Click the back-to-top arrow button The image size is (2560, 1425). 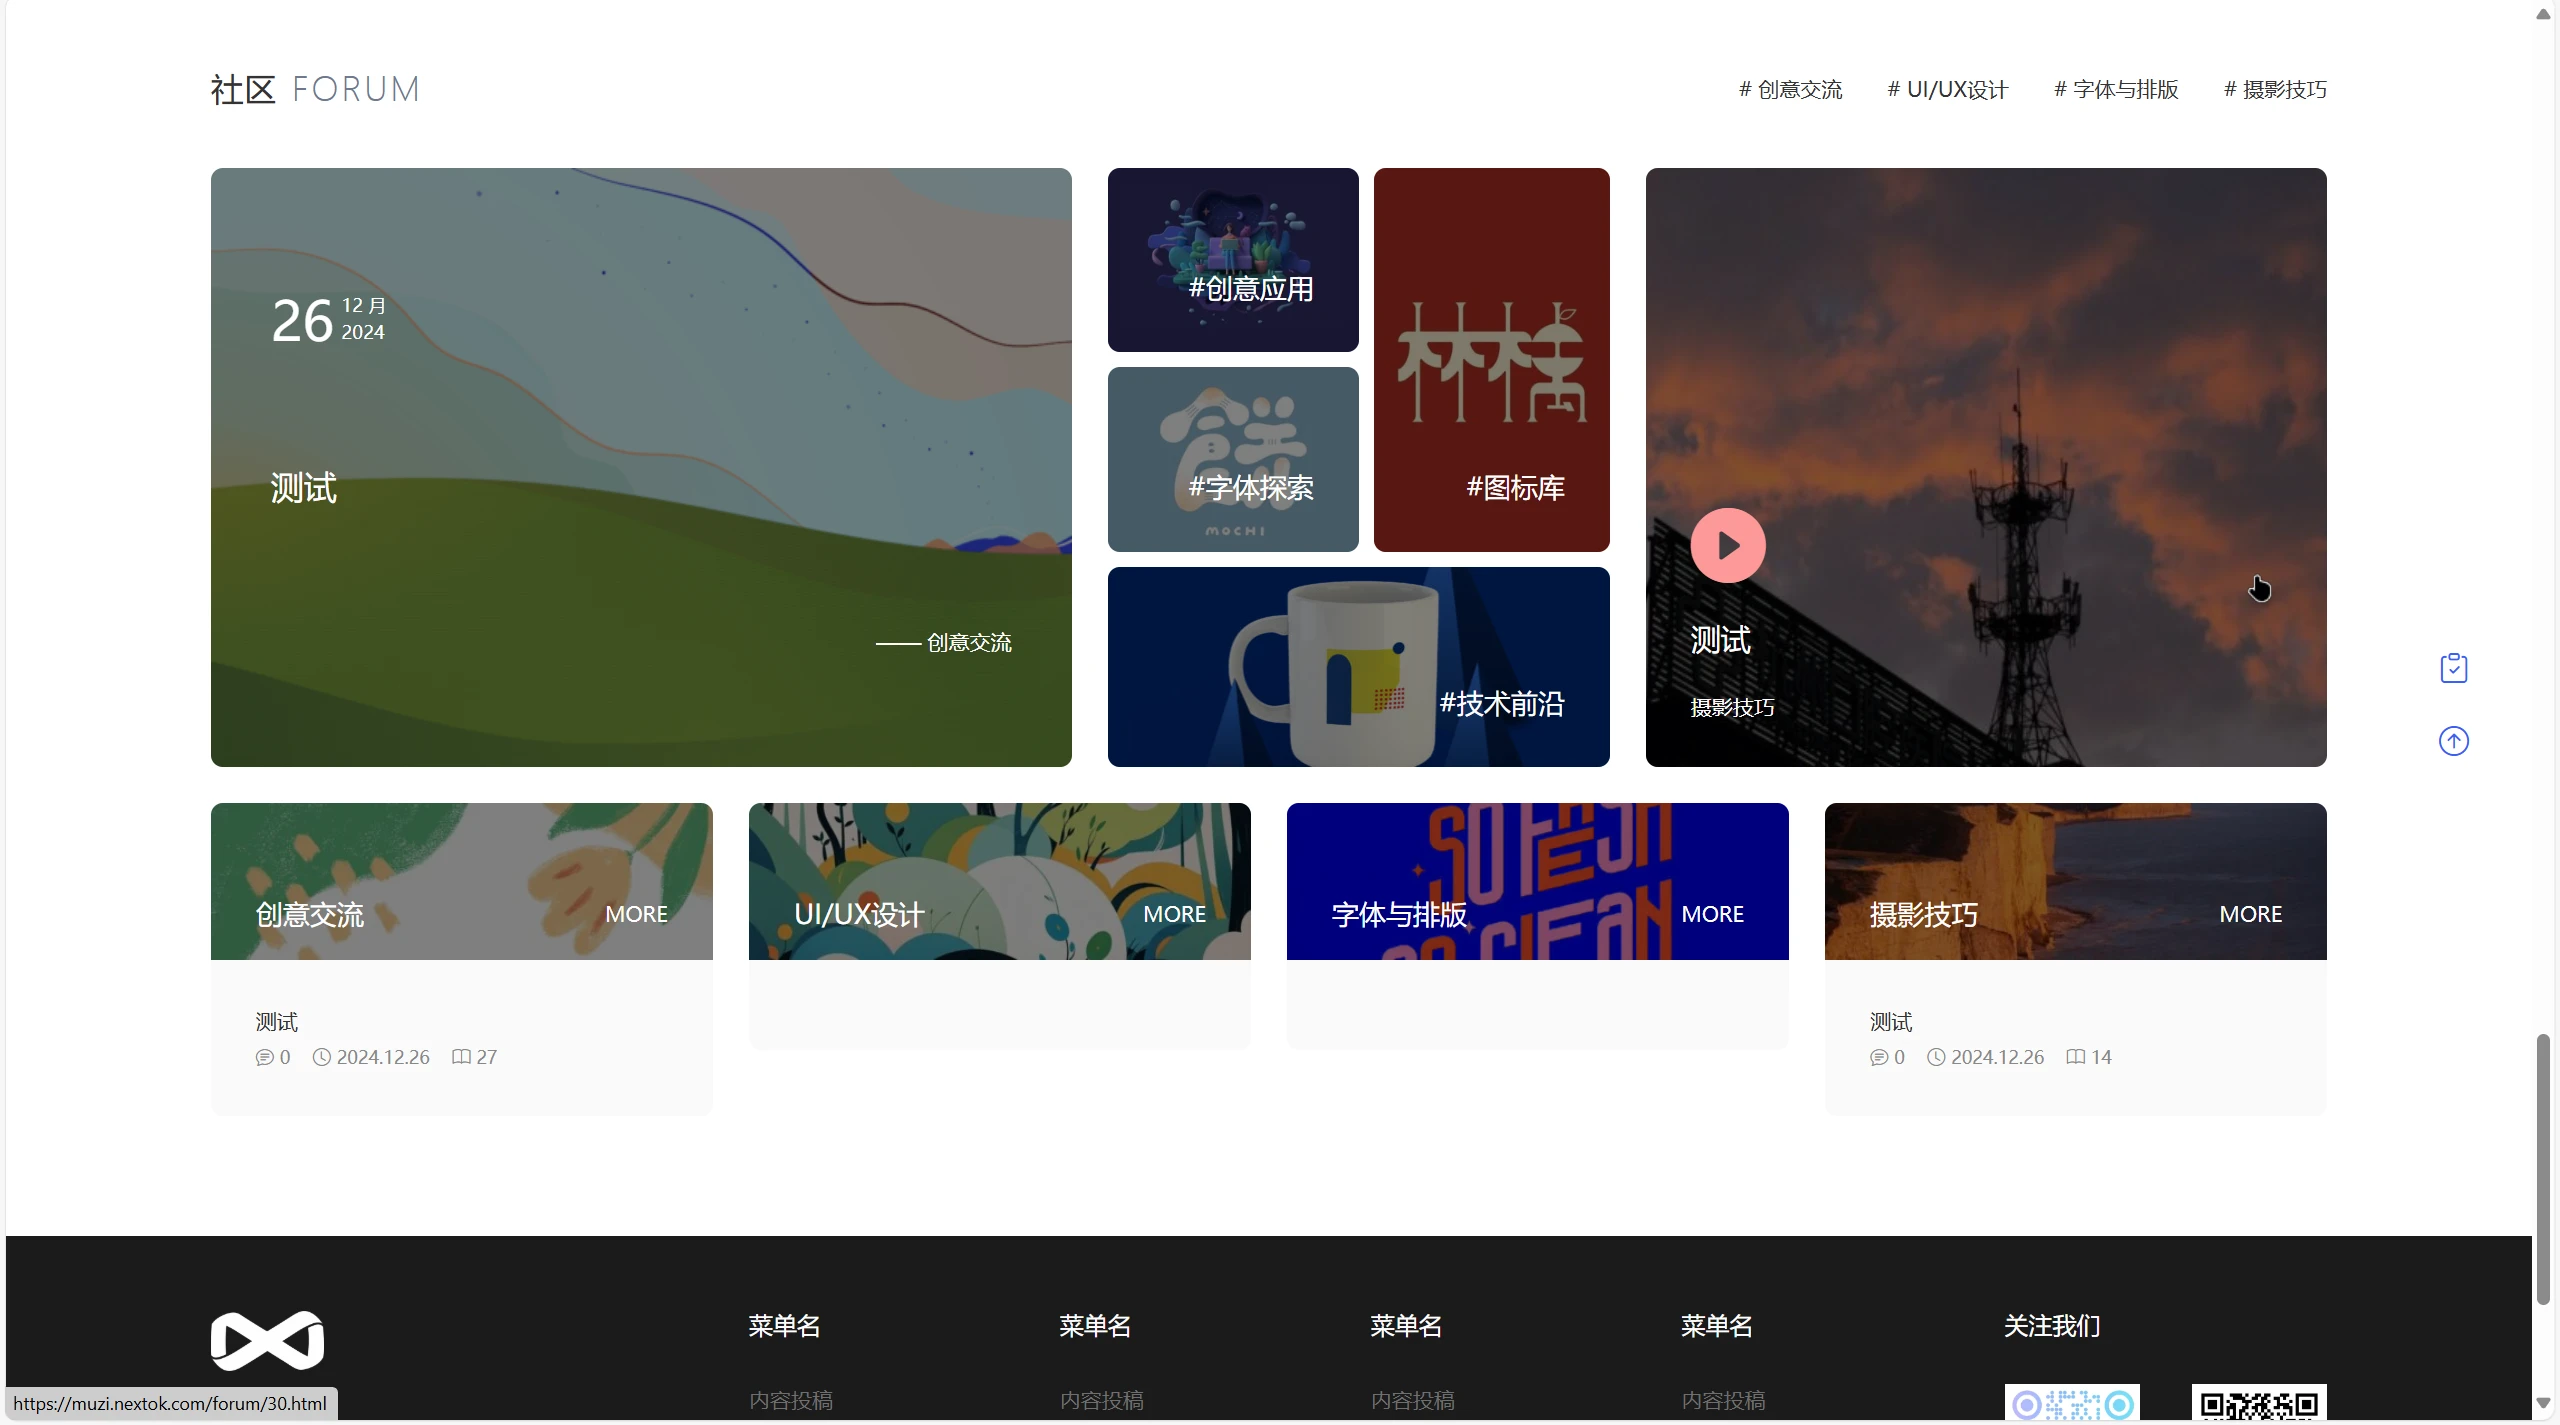(x=2454, y=740)
